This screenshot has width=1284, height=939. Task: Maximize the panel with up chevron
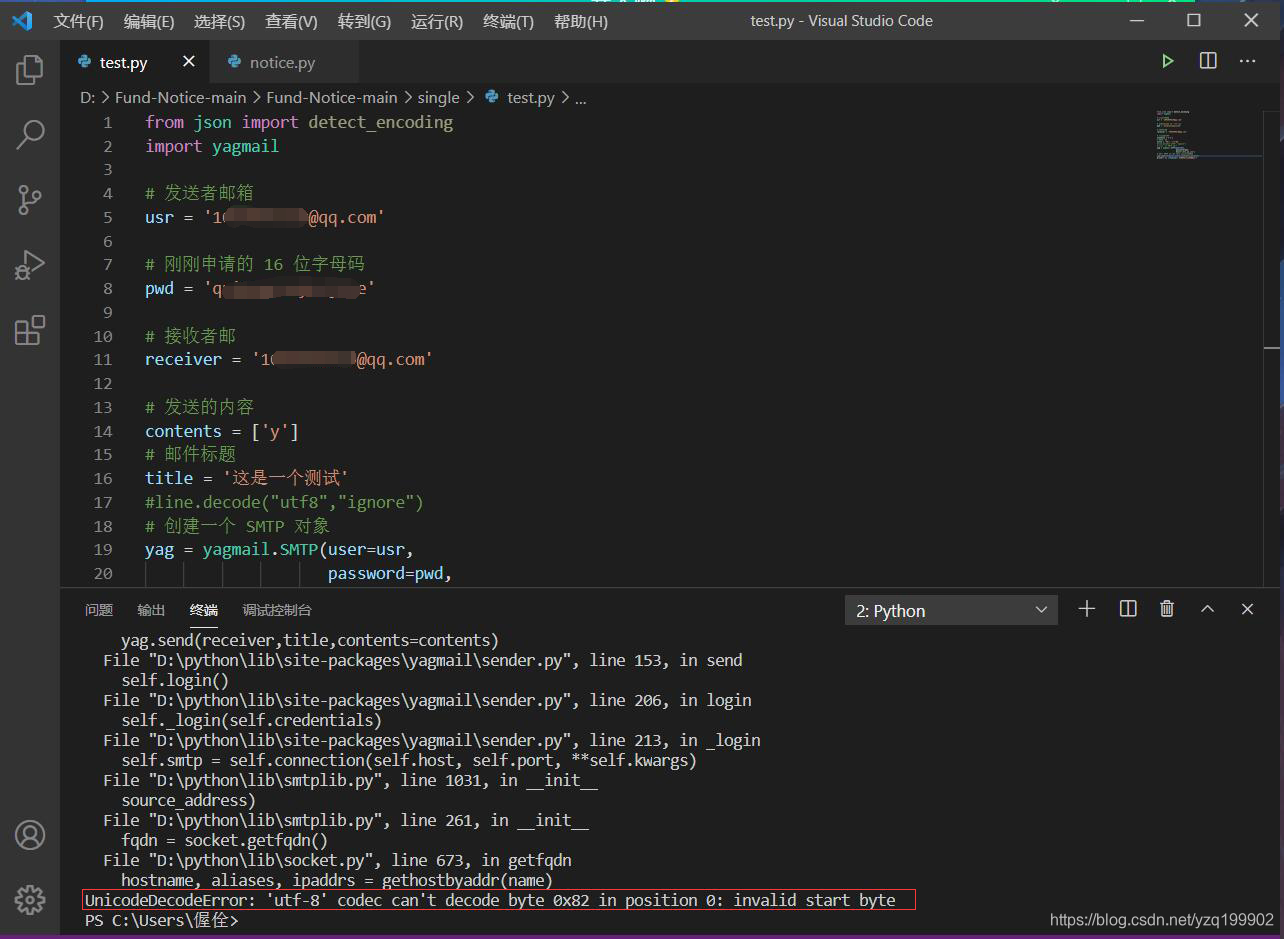pos(1207,609)
